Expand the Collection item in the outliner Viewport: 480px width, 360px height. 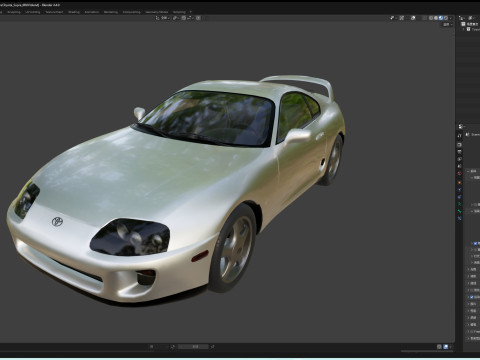pos(464,29)
